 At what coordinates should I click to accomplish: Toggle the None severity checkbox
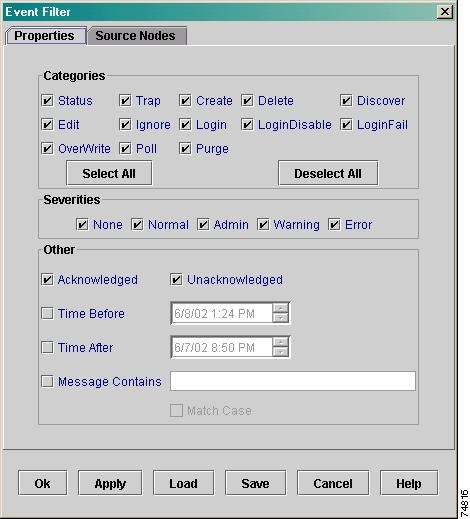[82, 225]
